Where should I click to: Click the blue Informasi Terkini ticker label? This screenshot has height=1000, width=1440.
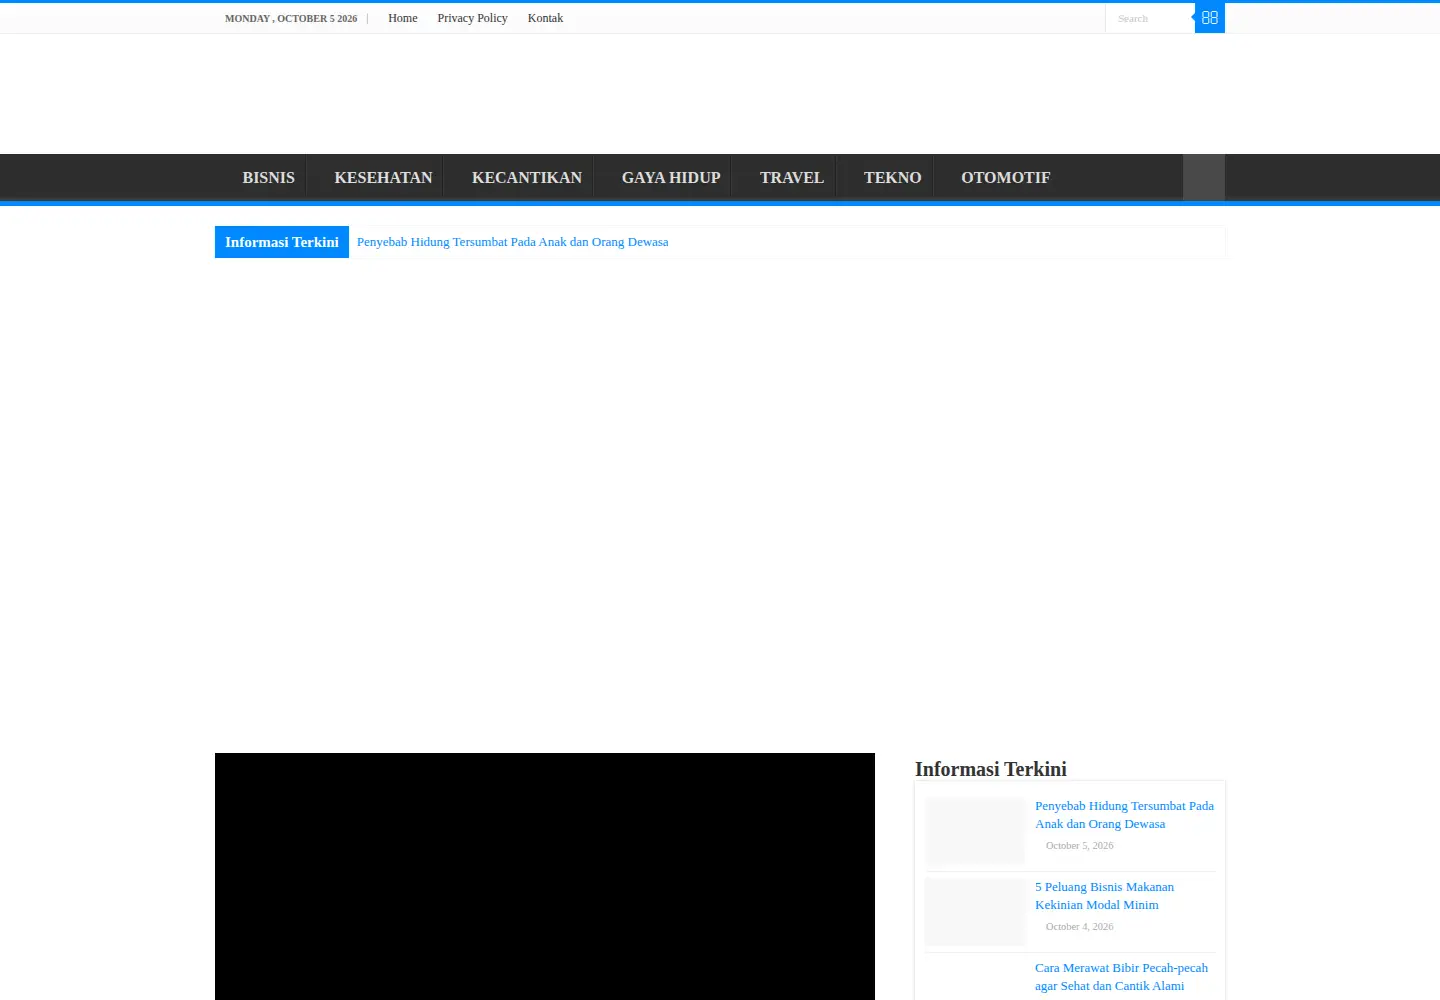tap(282, 242)
